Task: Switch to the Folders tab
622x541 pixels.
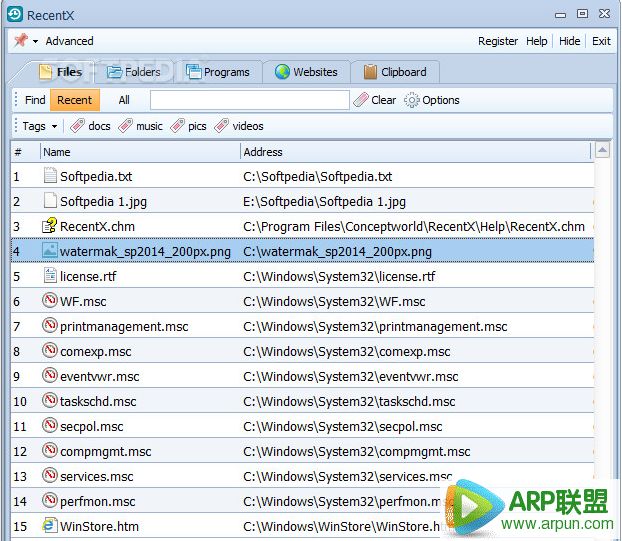Action: 134,72
